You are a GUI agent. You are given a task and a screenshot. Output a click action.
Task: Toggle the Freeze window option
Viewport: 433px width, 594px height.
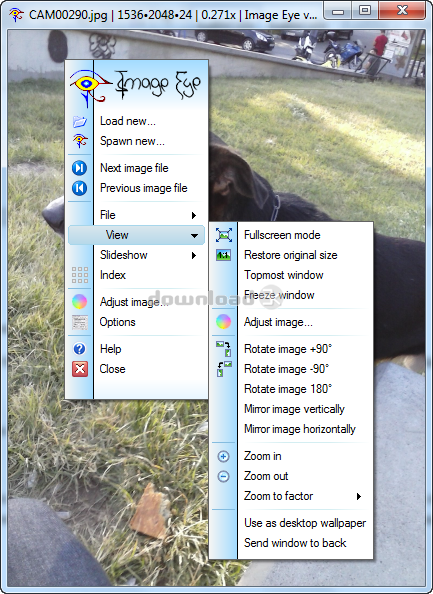coord(279,295)
